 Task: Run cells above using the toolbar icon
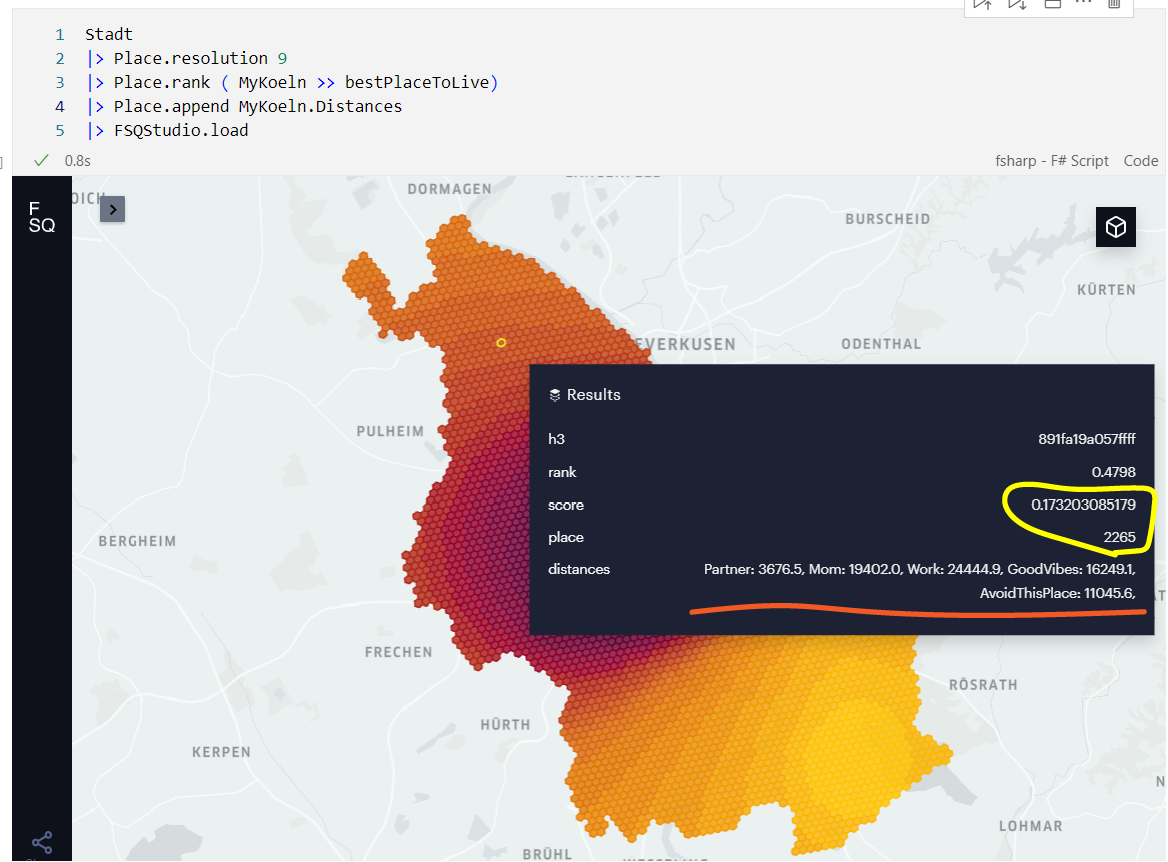(983, 4)
